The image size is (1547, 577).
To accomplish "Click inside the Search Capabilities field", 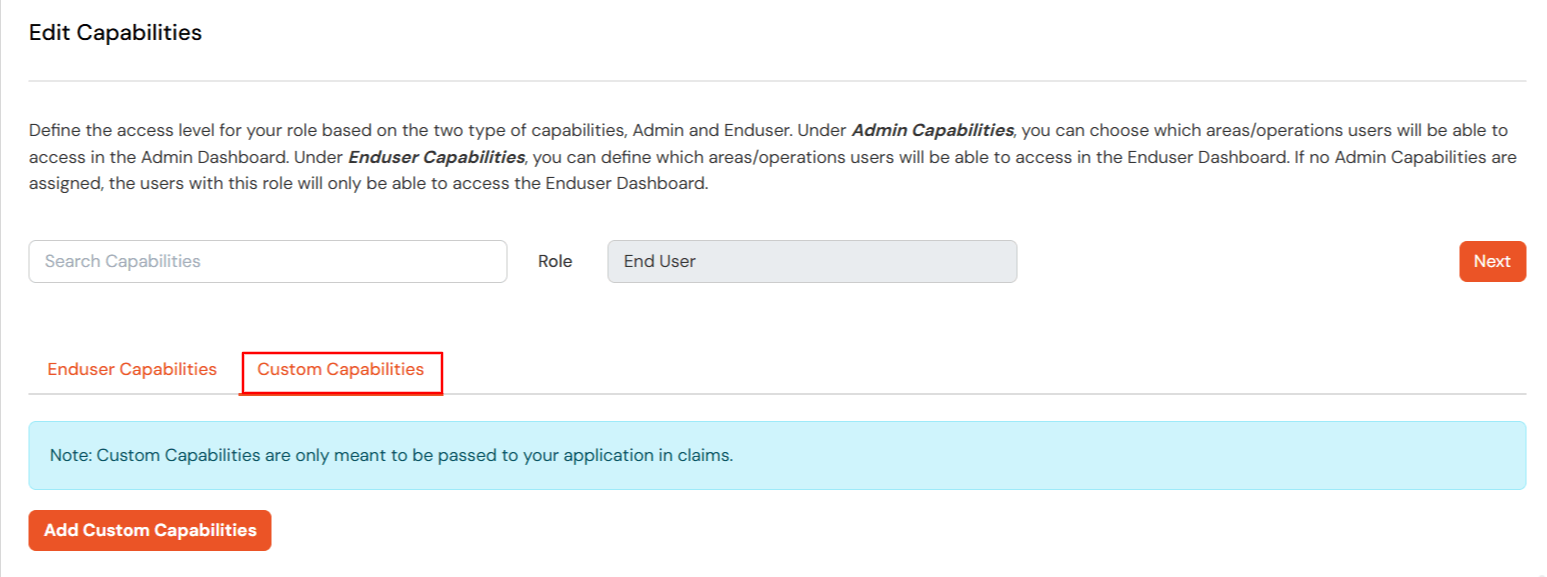I will pyautogui.click(x=267, y=261).
